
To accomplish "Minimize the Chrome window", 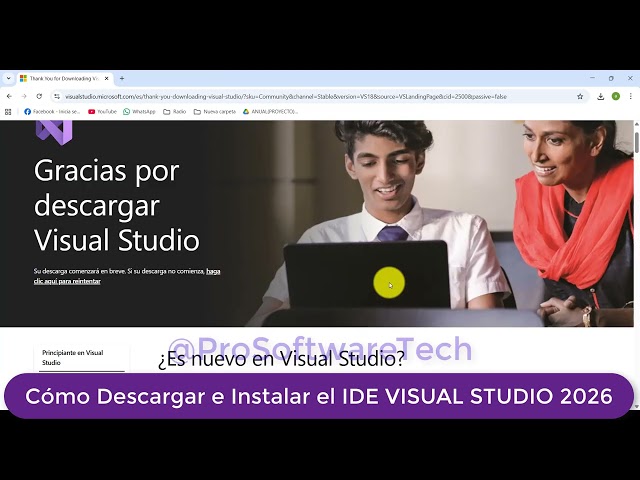I will click(x=592, y=78).
